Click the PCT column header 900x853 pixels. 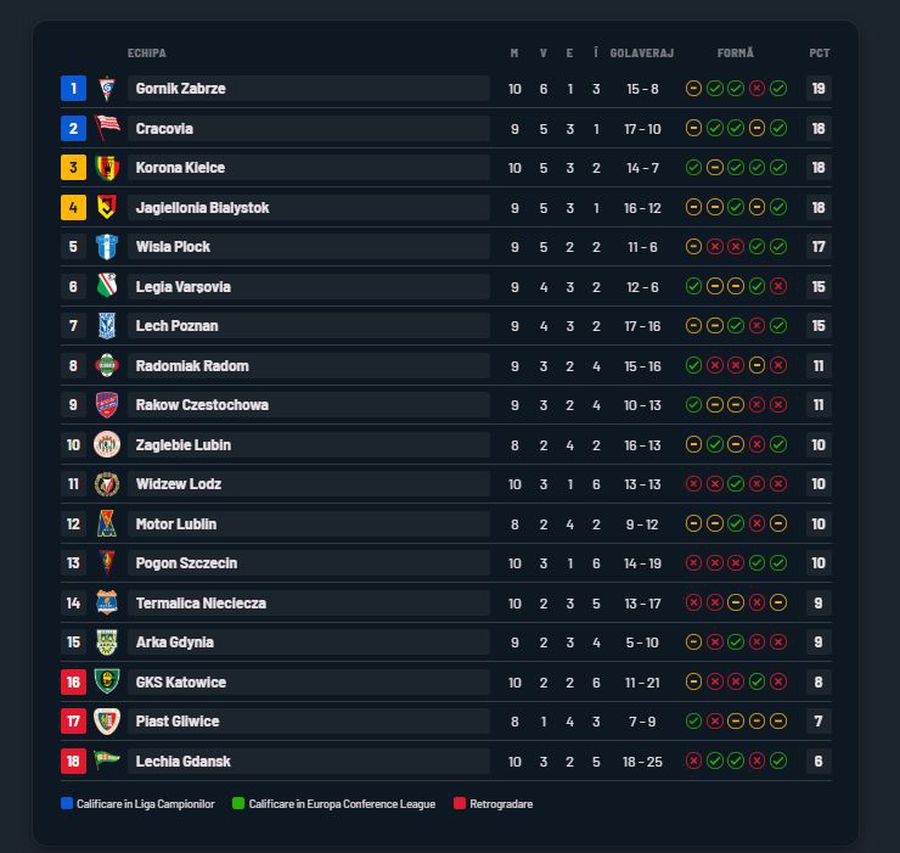click(x=819, y=53)
